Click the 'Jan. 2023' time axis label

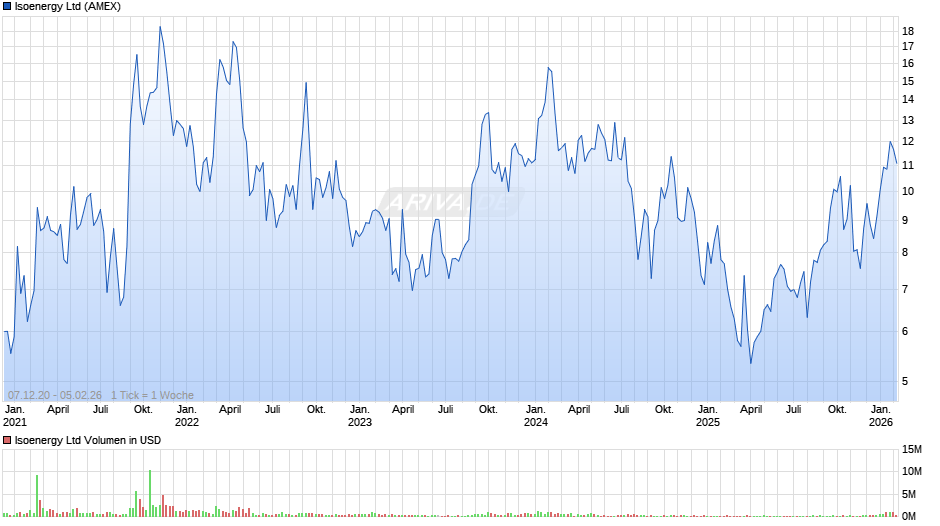pyautogui.click(x=360, y=416)
